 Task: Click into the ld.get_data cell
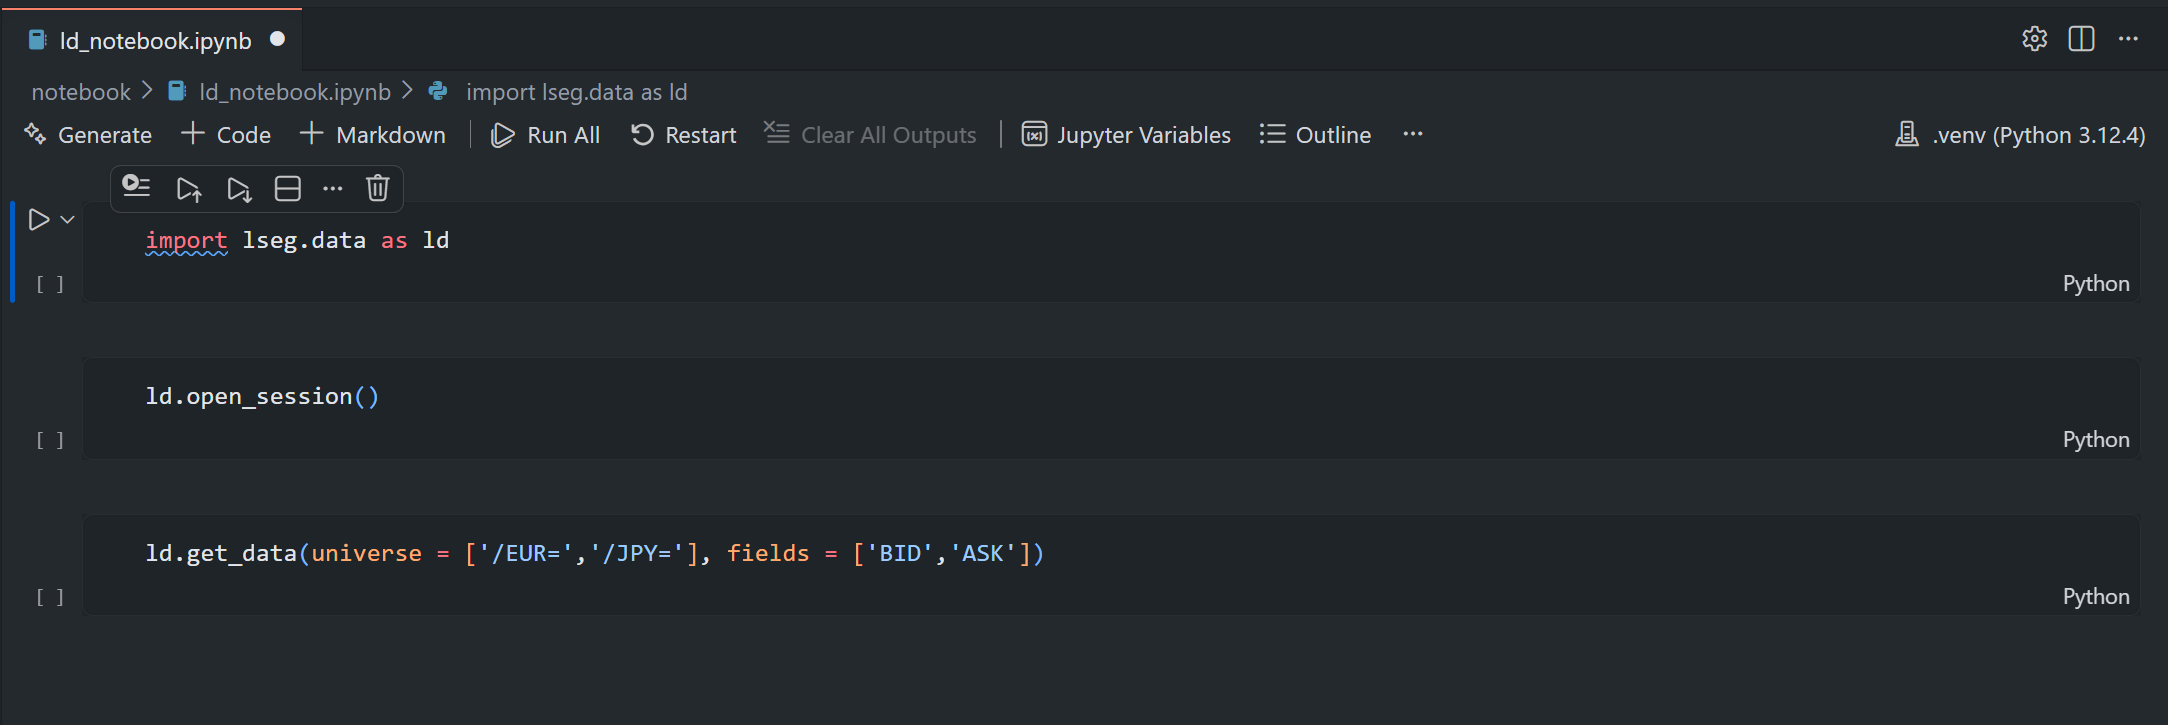[1110, 565]
